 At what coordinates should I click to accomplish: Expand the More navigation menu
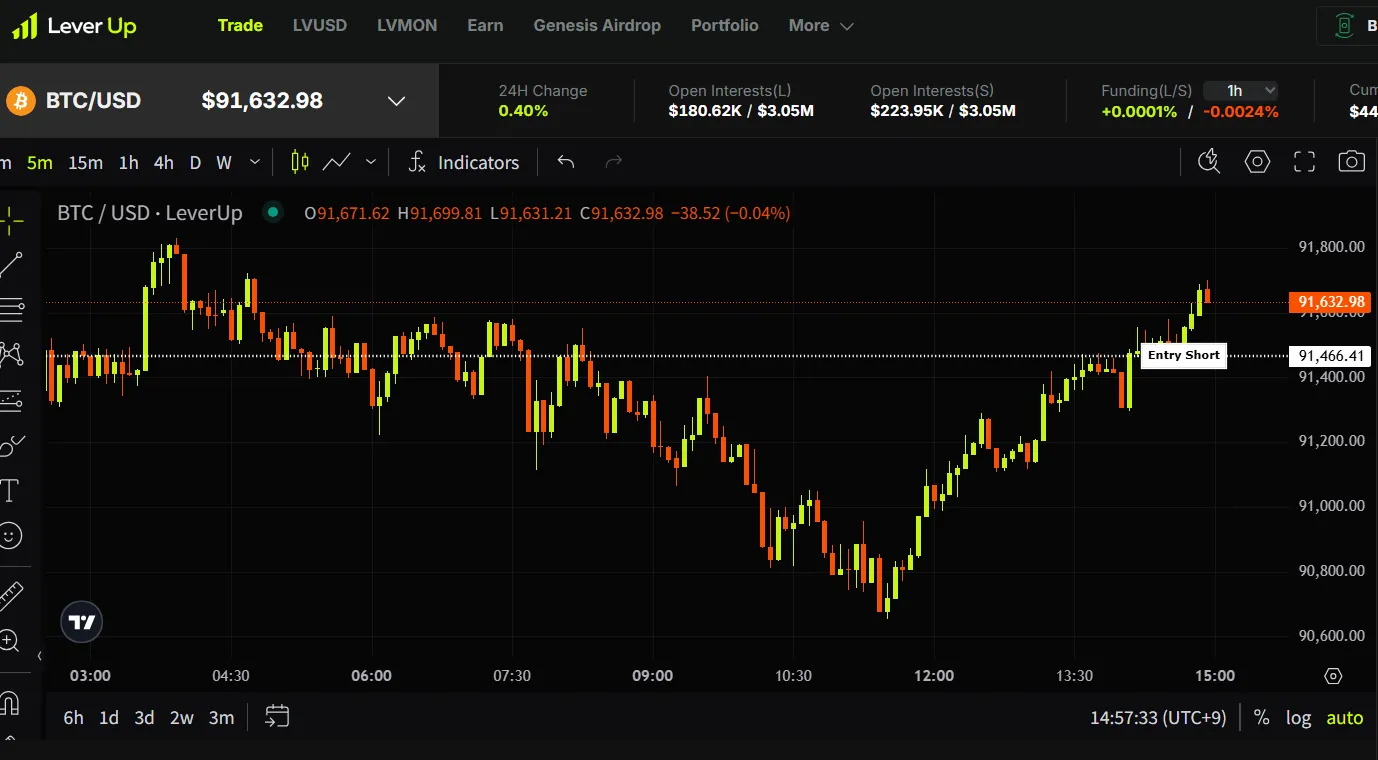tap(820, 26)
